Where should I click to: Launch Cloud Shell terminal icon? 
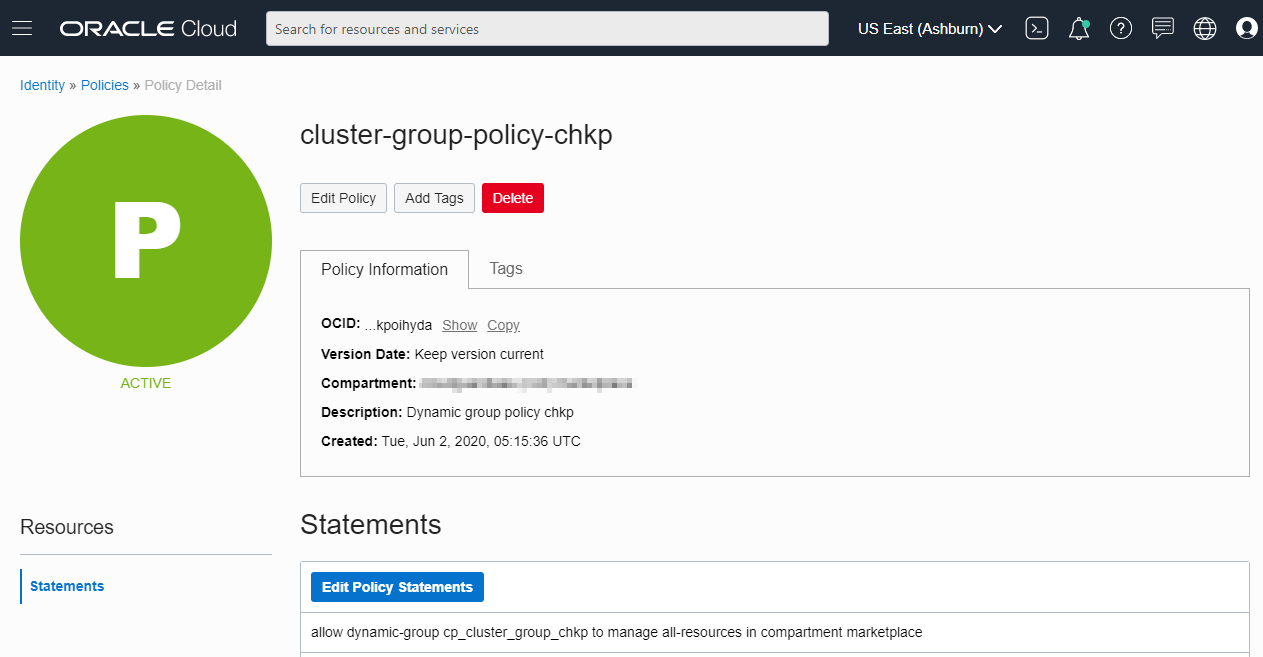pos(1037,29)
